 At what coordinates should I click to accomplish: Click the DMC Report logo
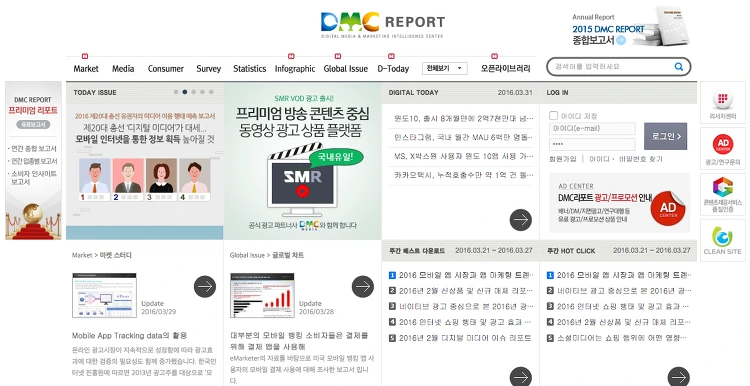[383, 25]
